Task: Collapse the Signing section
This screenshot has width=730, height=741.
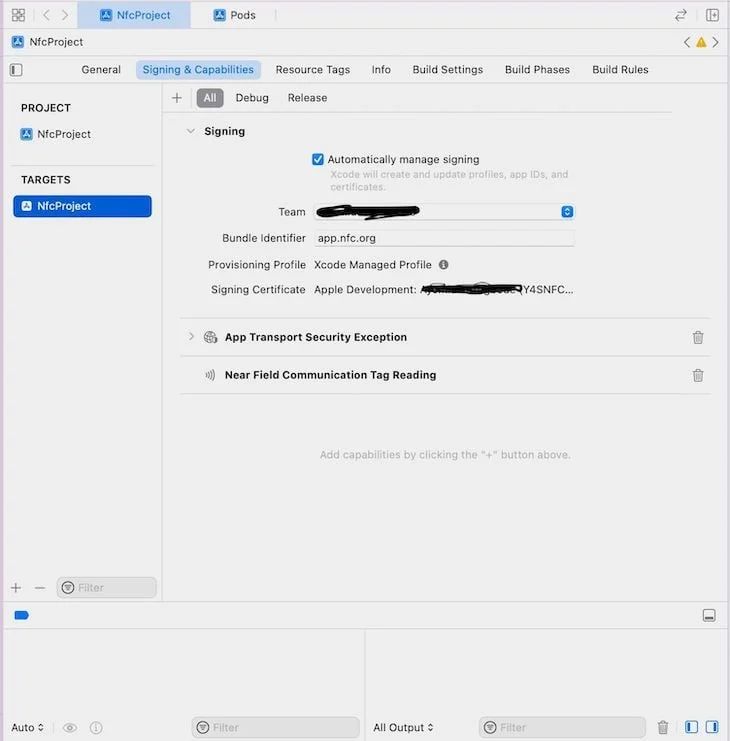Action: tap(191, 131)
